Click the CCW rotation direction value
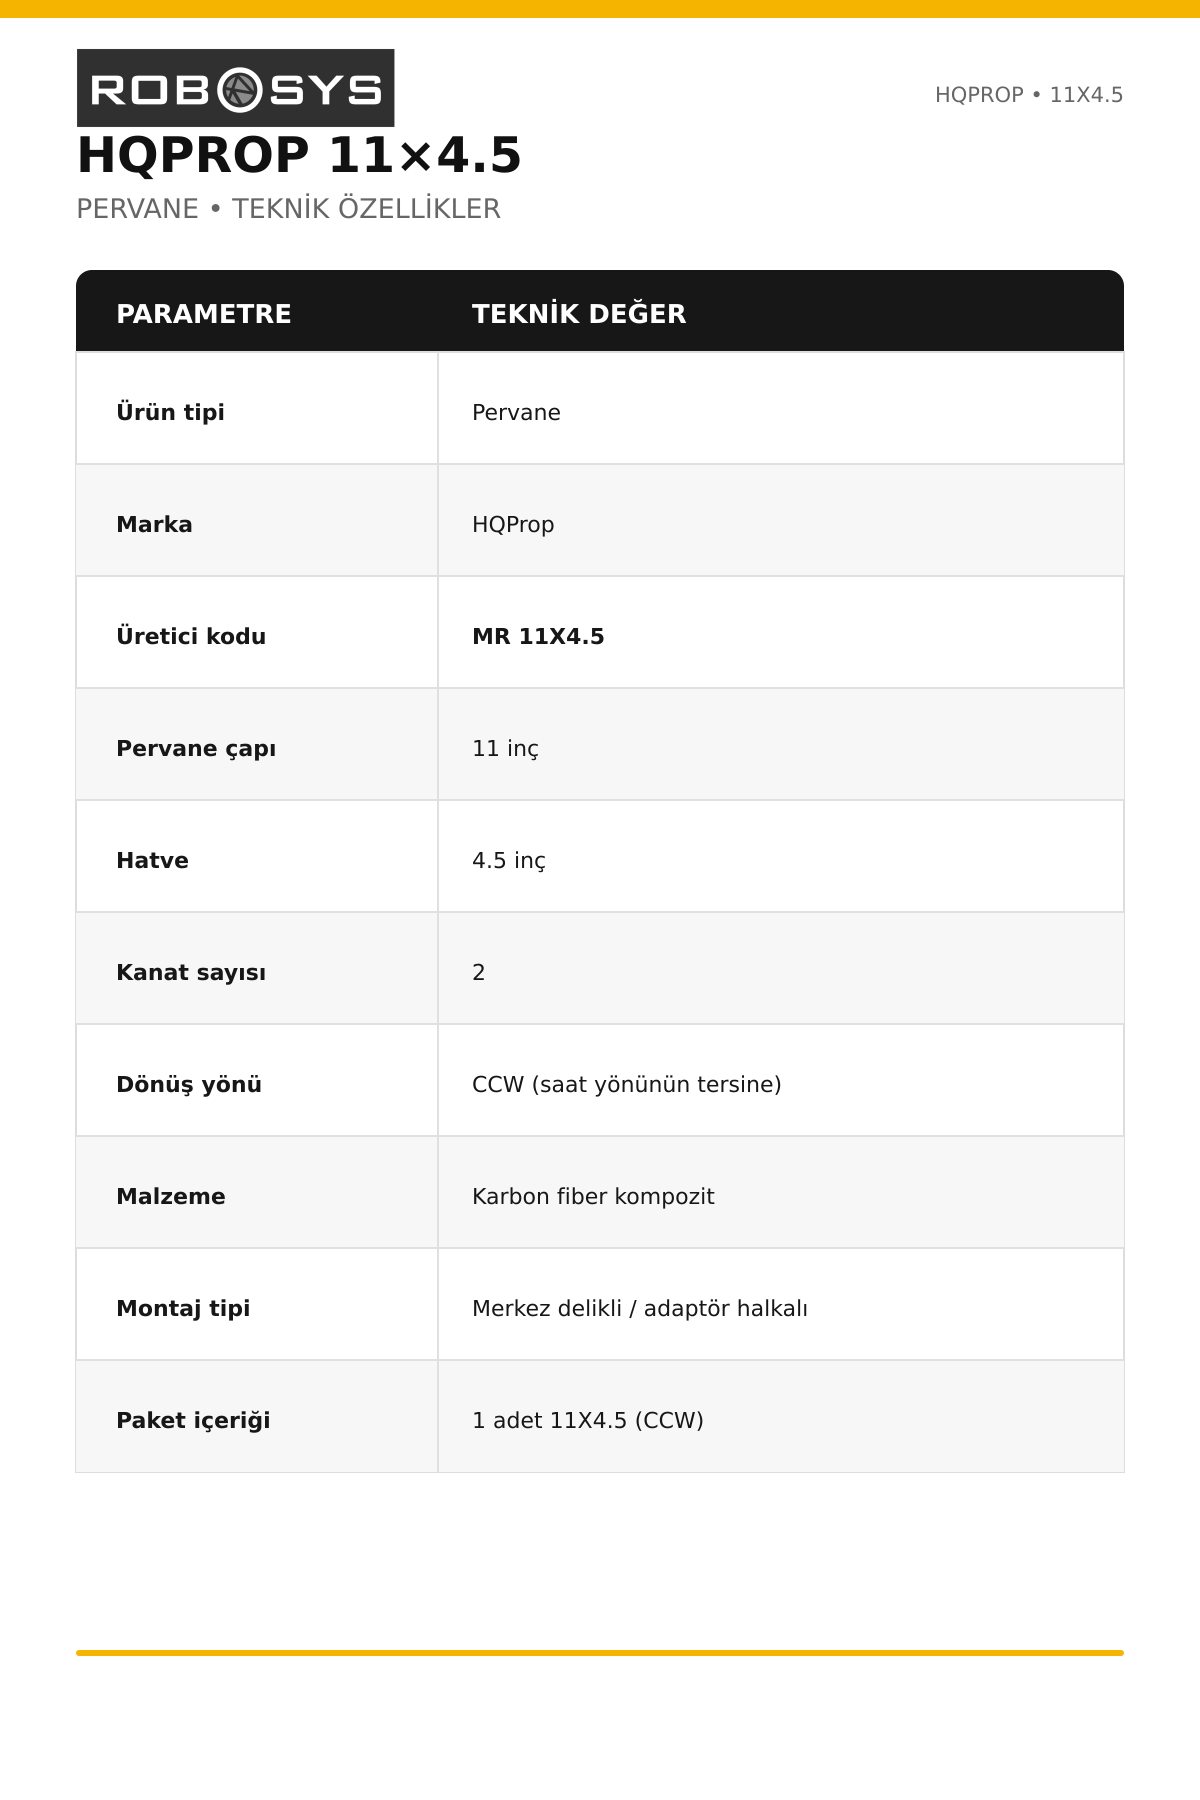The width and height of the screenshot is (1200, 1800). pos(627,1085)
